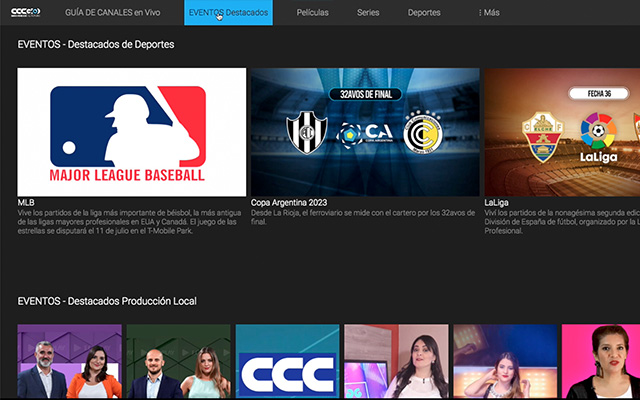640x400 pixels.
Task: Click the Copa Argentina 2023 title text
Action: [290, 203]
